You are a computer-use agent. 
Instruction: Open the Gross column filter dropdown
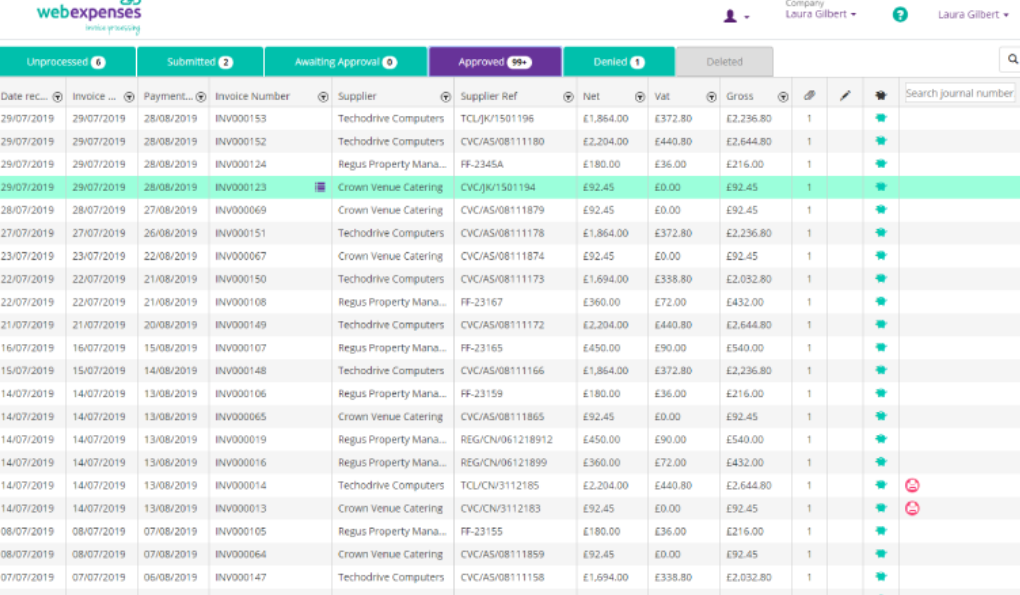coord(783,97)
